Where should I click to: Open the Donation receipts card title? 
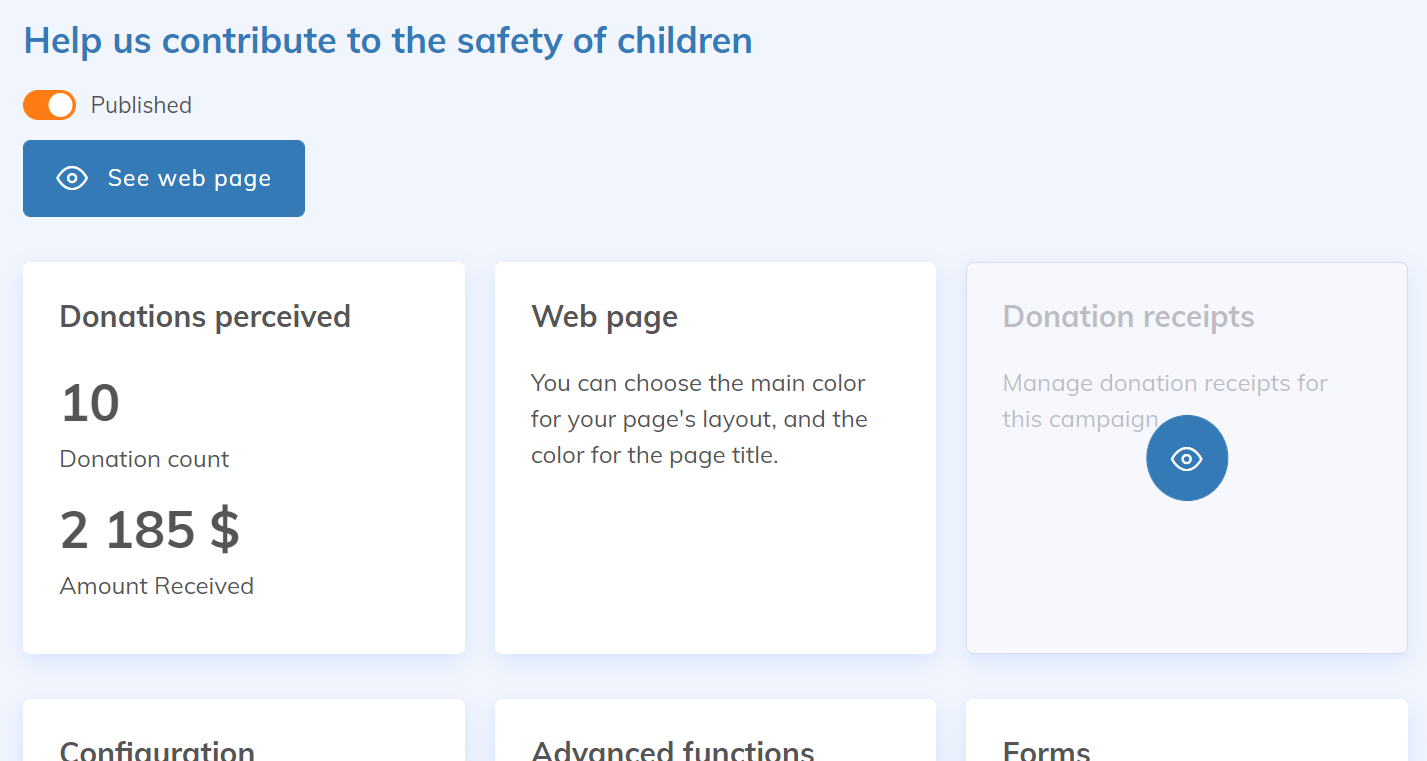(1128, 317)
